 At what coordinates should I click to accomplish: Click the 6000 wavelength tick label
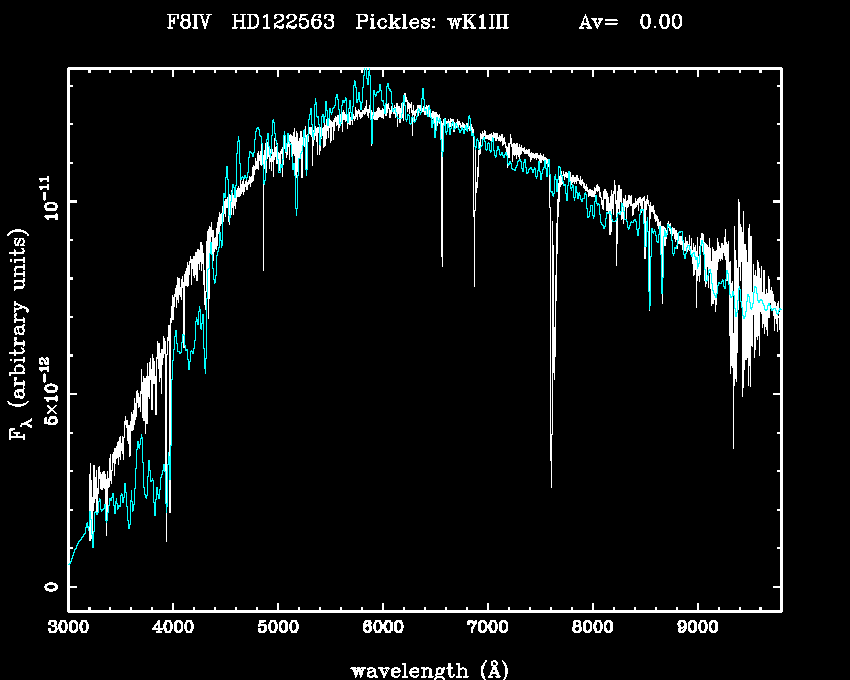pyautogui.click(x=383, y=629)
